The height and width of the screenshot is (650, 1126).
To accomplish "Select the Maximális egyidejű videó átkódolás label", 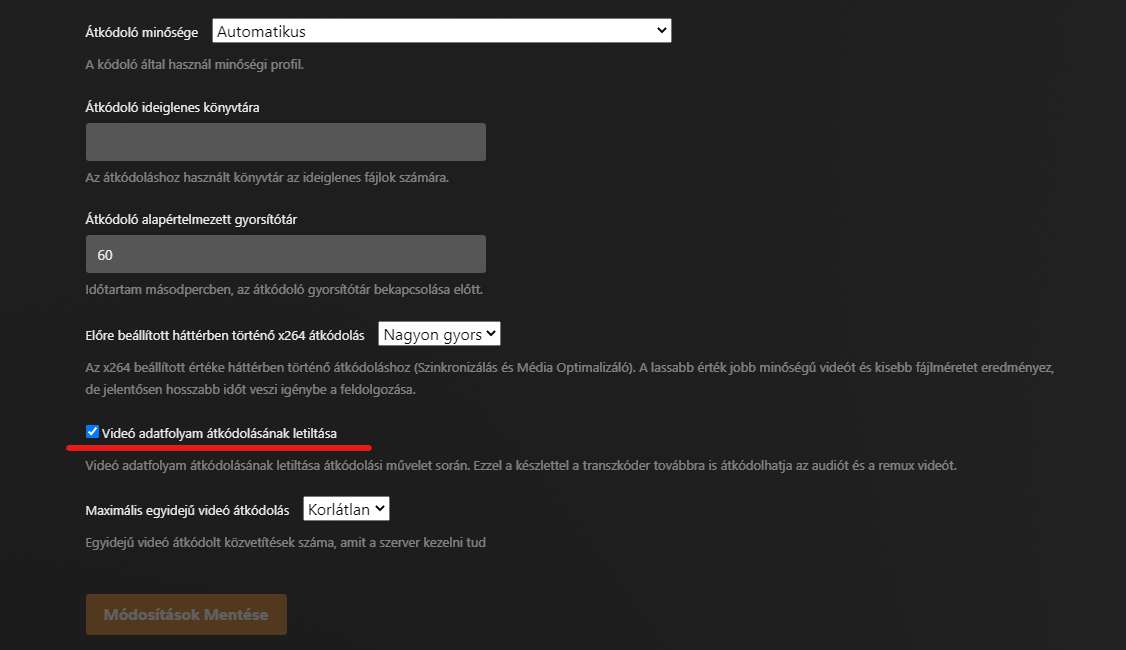I will 187,511.
